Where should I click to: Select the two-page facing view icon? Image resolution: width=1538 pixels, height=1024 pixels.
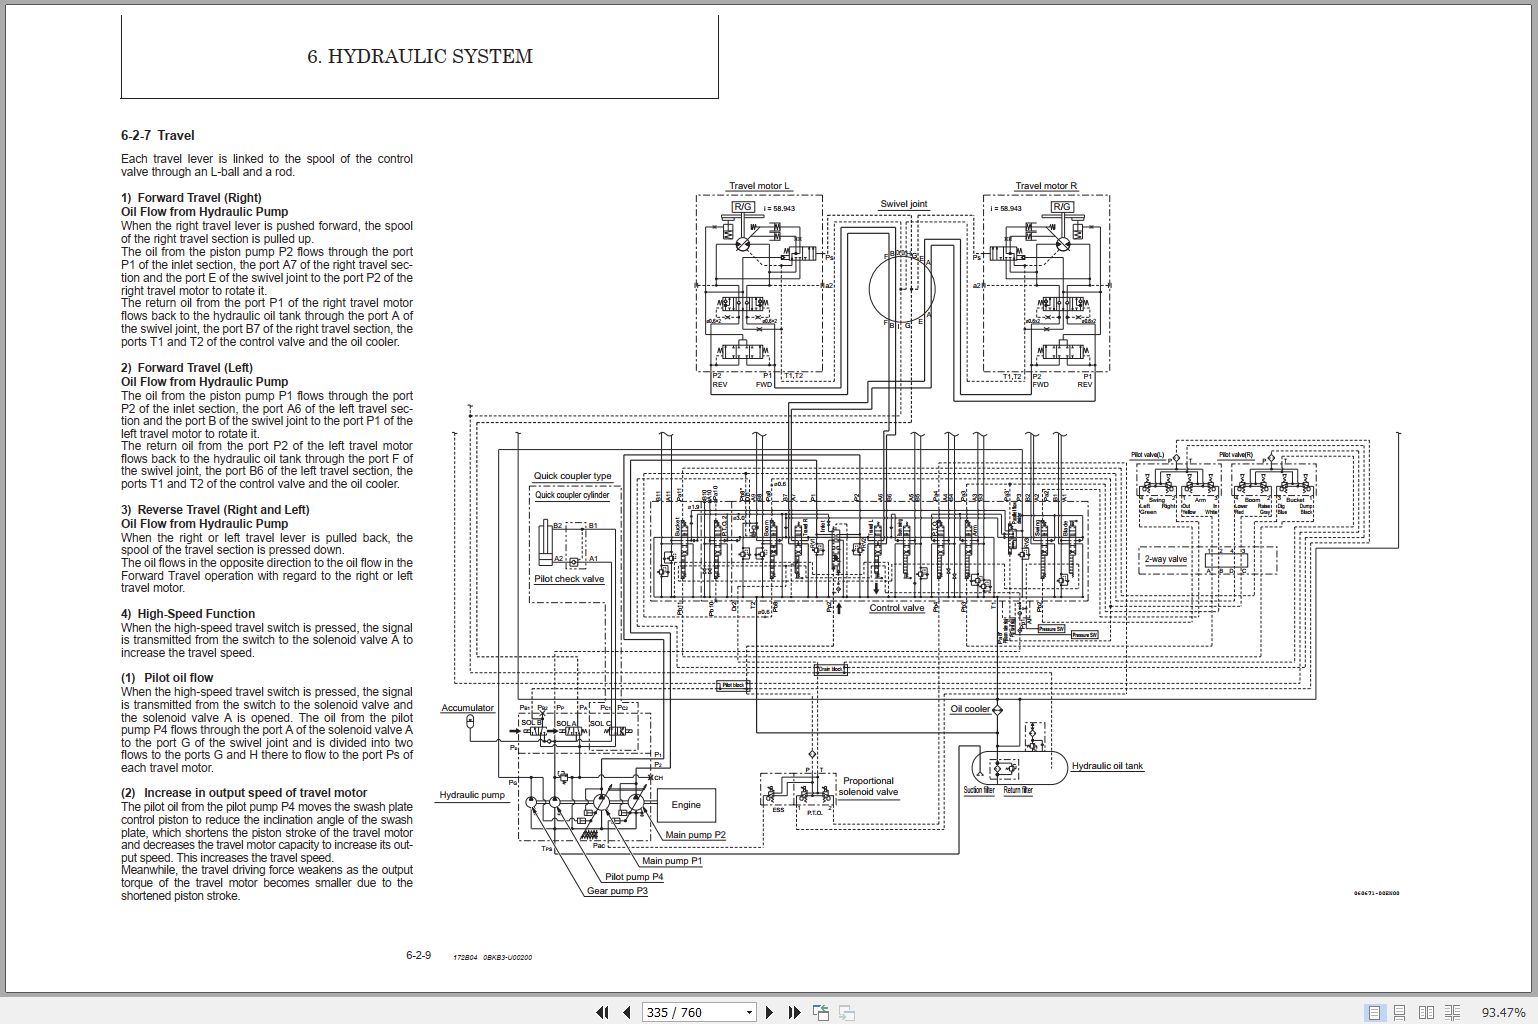[1424, 1012]
